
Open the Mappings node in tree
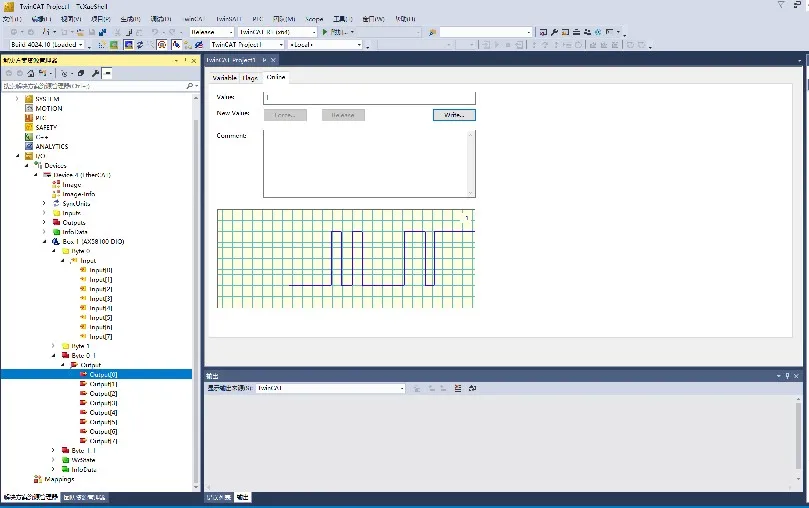(x=60, y=479)
